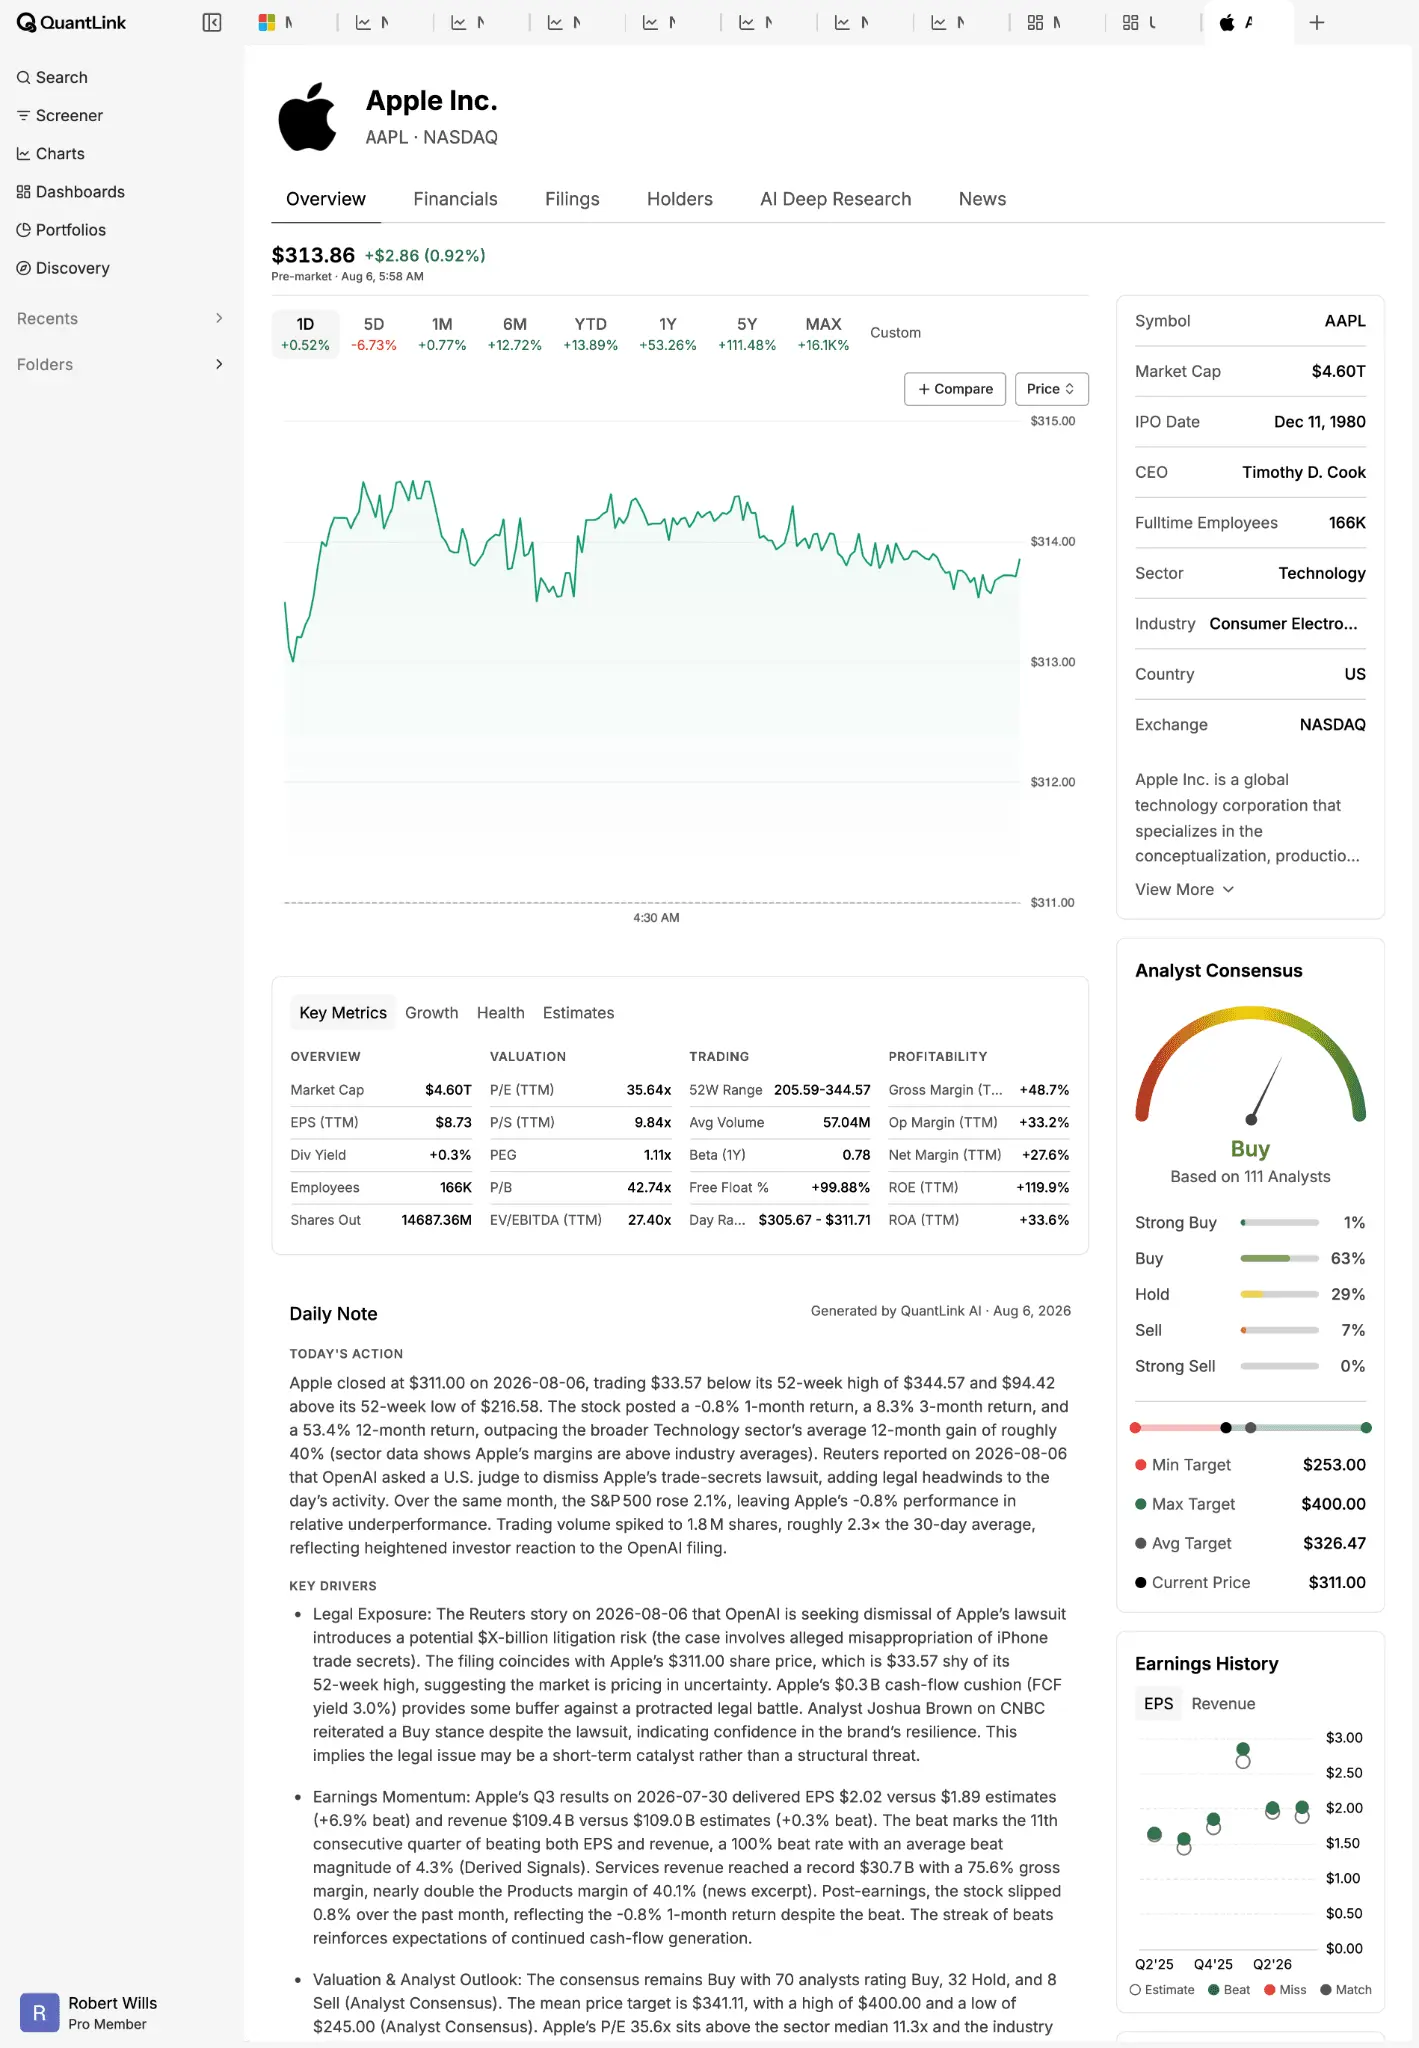Click the Analyst Consensus gauge
Image resolution: width=1419 pixels, height=2048 pixels.
pyautogui.click(x=1250, y=1065)
